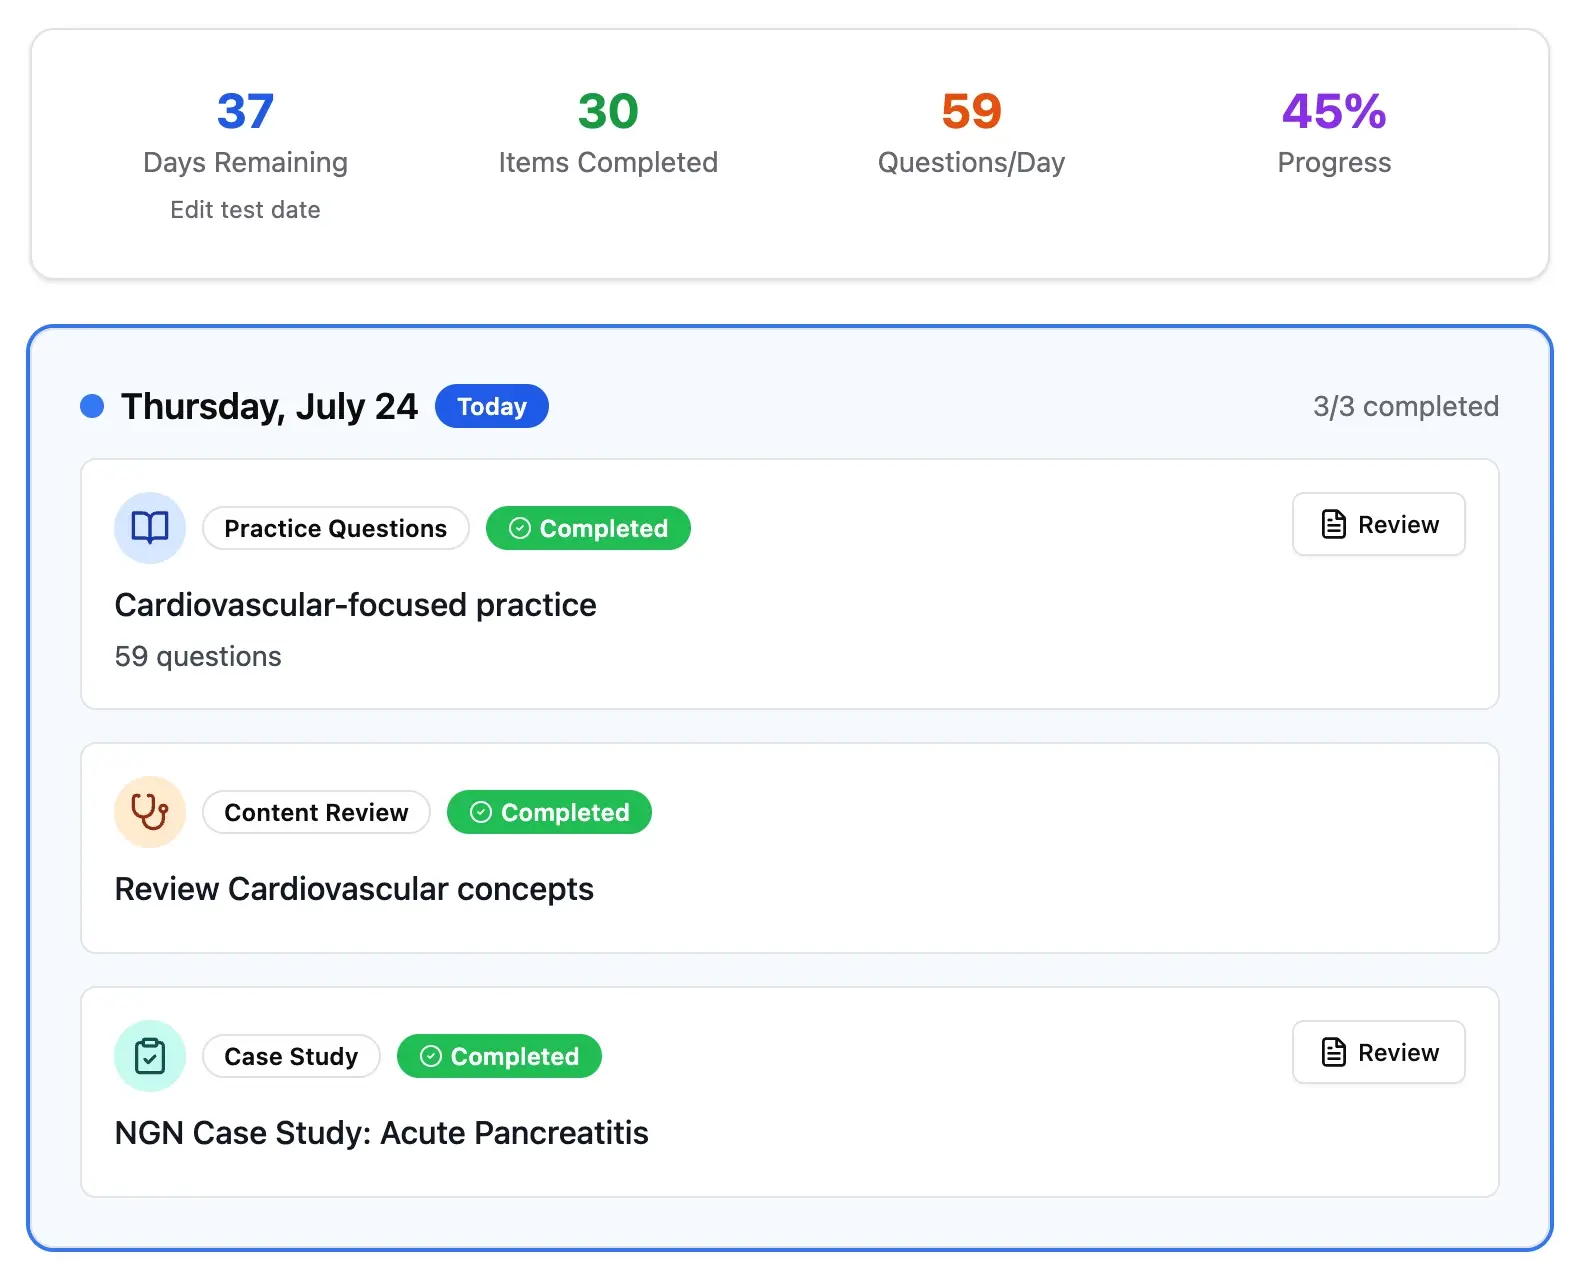Viewport: 1580px width, 1278px height.
Task: Select the Review Cardiovascular concepts title
Action: (354, 889)
